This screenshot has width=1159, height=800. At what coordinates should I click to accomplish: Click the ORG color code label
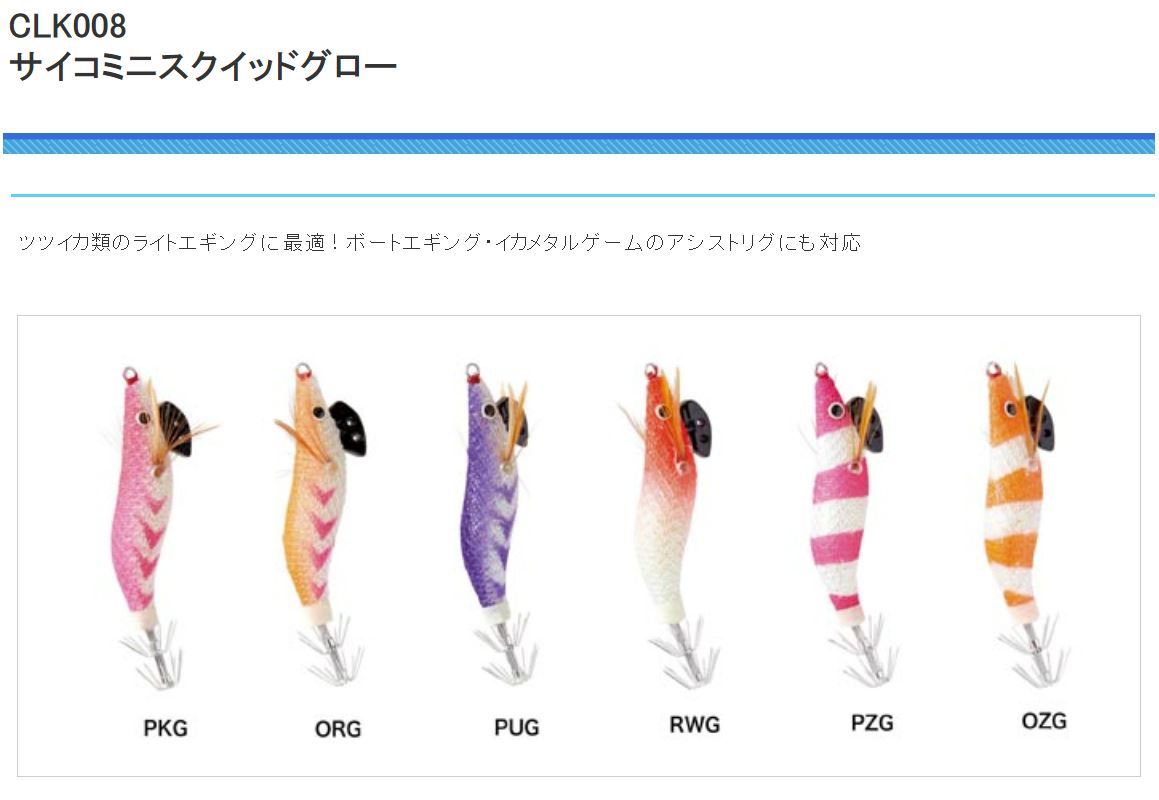[x=338, y=729]
